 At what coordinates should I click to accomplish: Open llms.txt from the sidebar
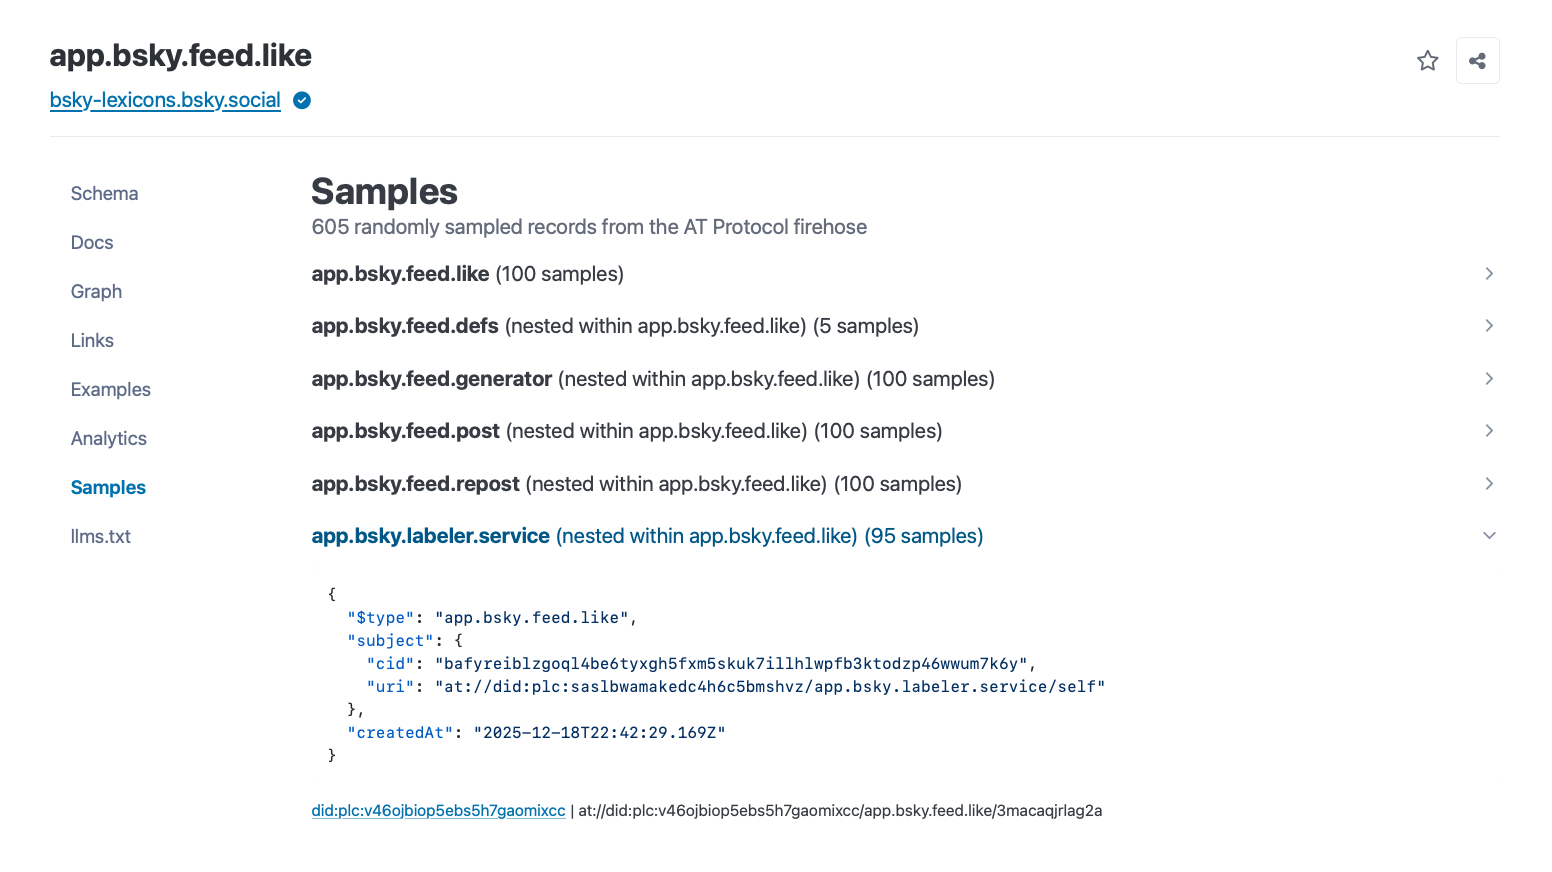(100, 537)
